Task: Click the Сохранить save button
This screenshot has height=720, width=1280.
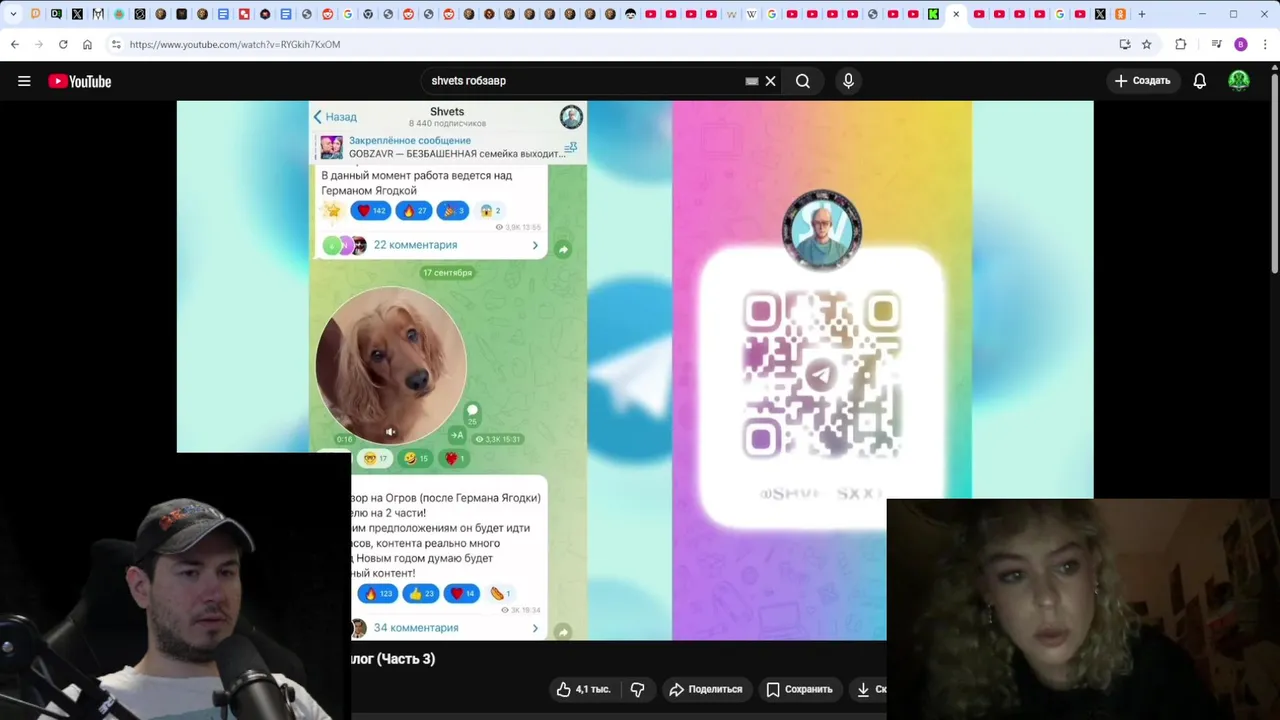Action: 799,689
